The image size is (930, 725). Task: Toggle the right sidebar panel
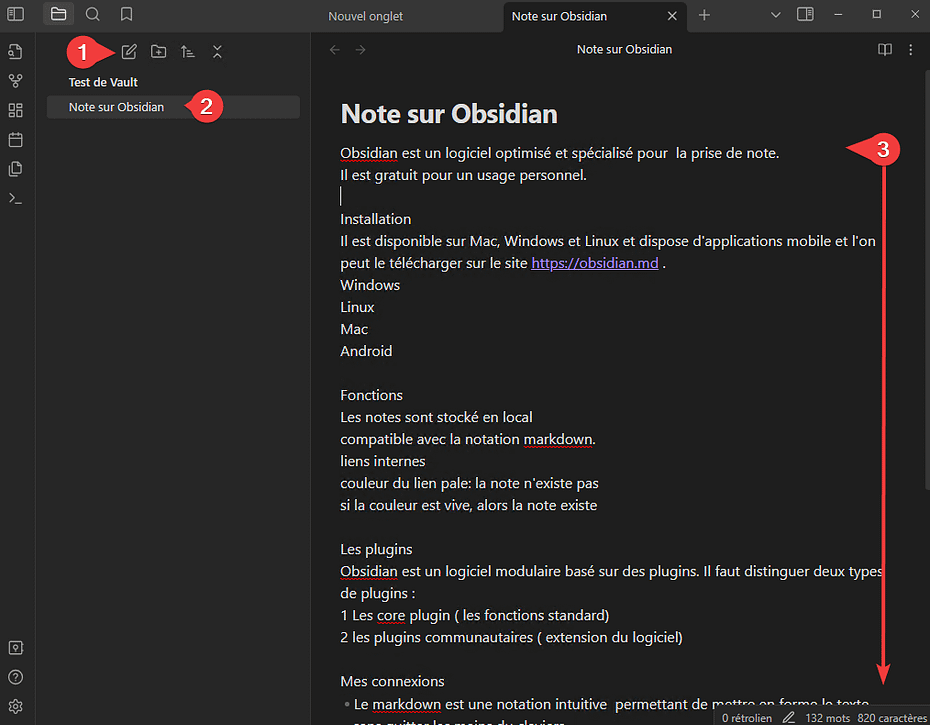806,14
